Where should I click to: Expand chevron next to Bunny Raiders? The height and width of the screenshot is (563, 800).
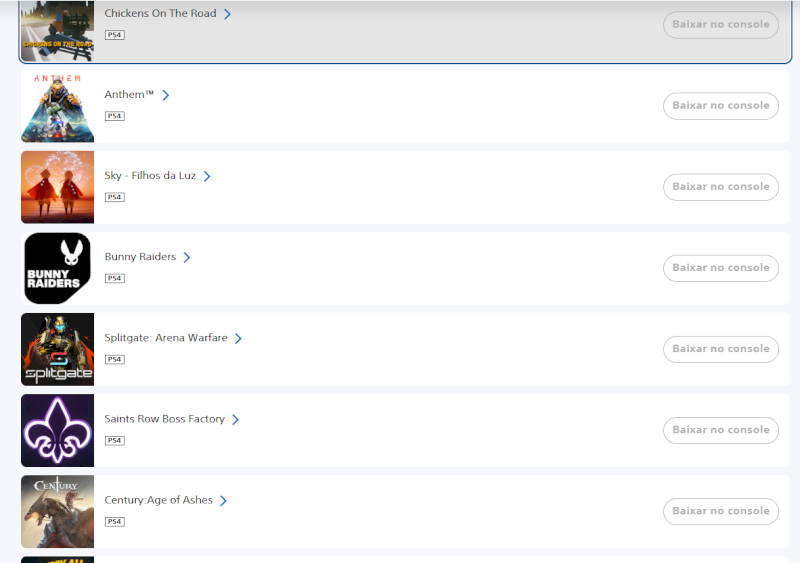tap(187, 257)
